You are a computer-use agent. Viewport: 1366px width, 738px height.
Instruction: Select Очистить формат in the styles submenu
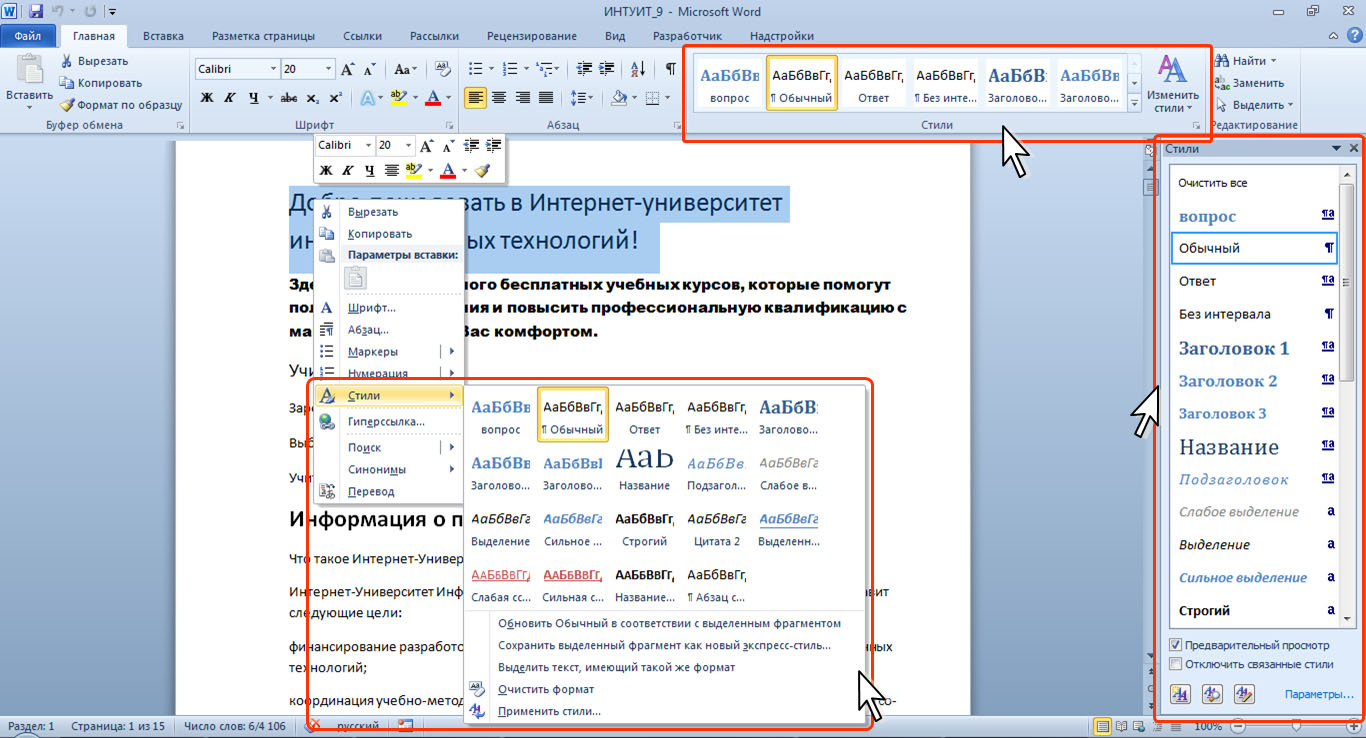[545, 690]
